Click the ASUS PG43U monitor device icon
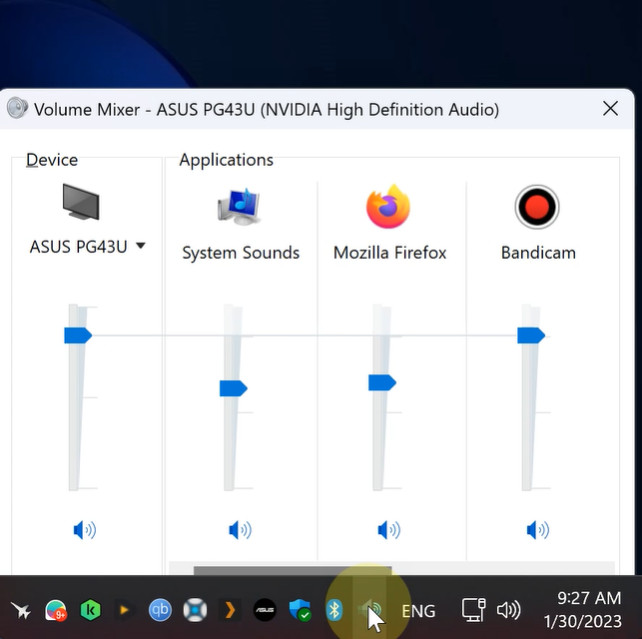 pos(81,202)
